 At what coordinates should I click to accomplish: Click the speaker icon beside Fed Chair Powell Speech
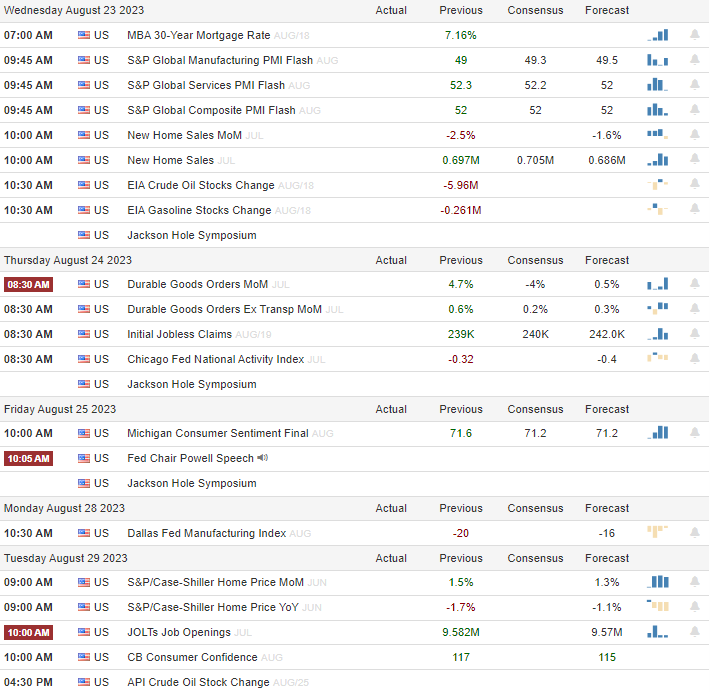click(262, 458)
